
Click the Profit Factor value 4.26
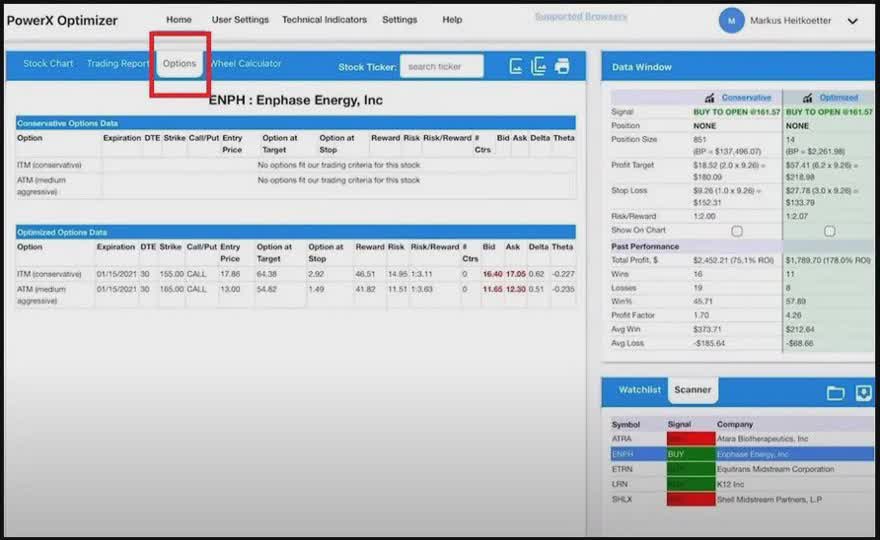click(793, 315)
